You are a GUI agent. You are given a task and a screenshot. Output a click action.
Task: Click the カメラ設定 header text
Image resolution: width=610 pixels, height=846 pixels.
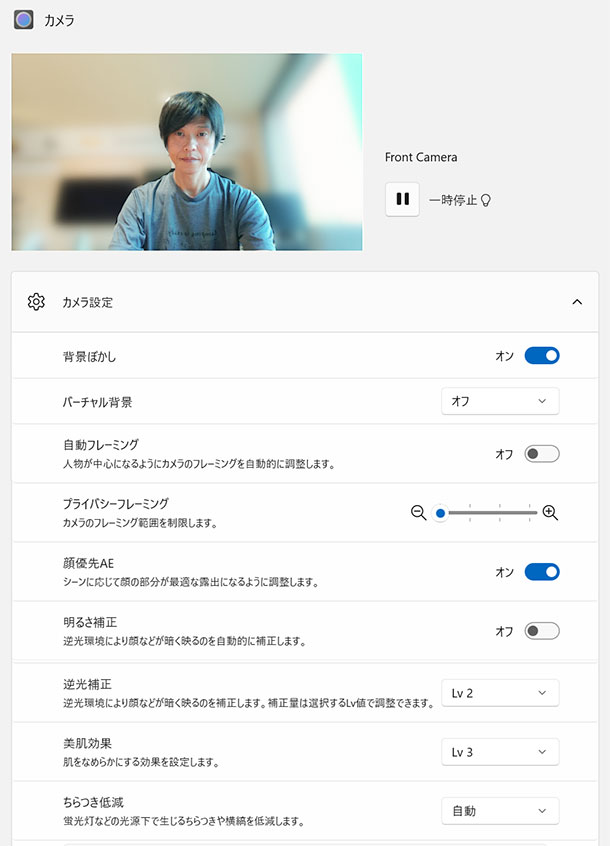click(87, 302)
